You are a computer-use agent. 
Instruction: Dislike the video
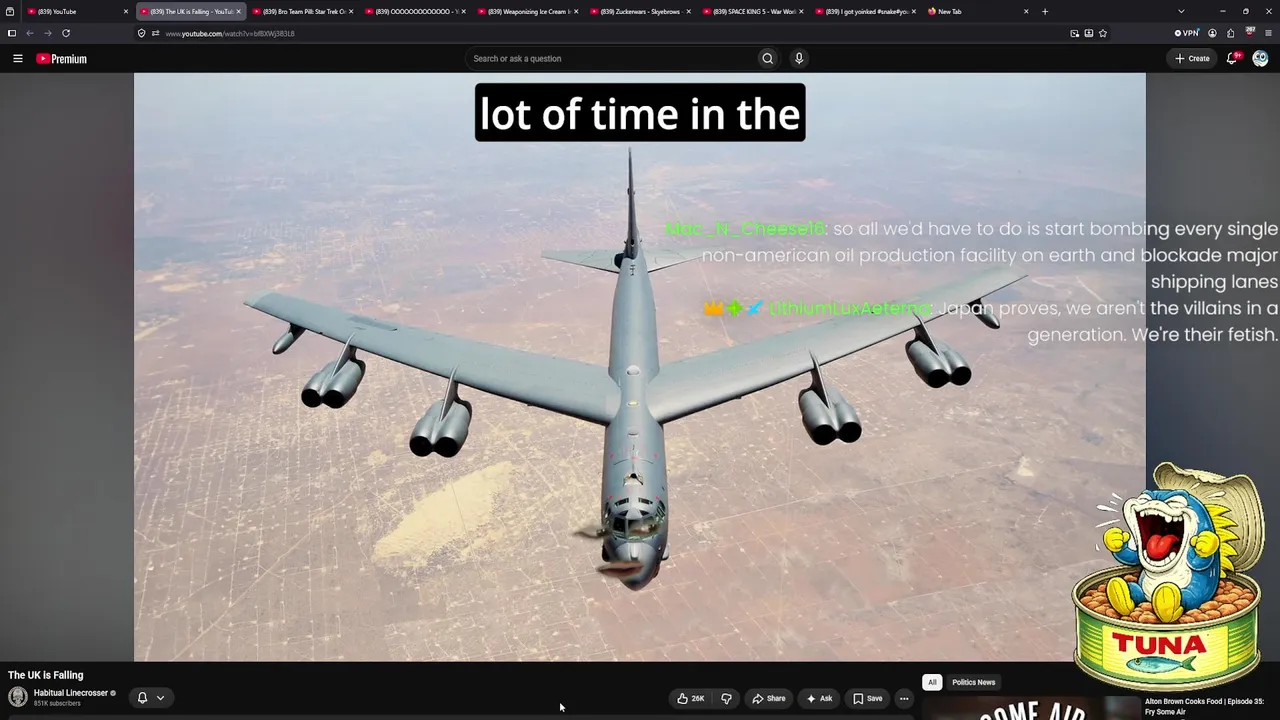coord(727,698)
